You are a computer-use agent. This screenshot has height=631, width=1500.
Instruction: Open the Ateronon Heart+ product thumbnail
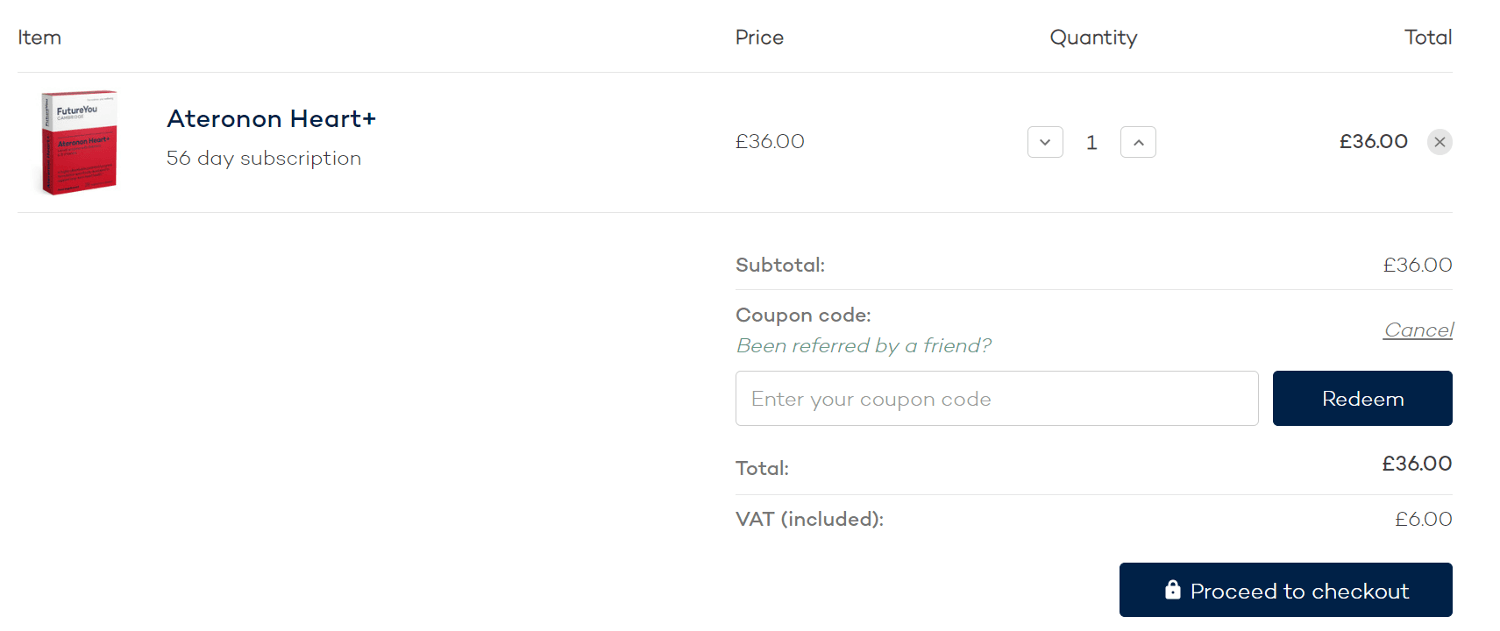click(x=78, y=142)
